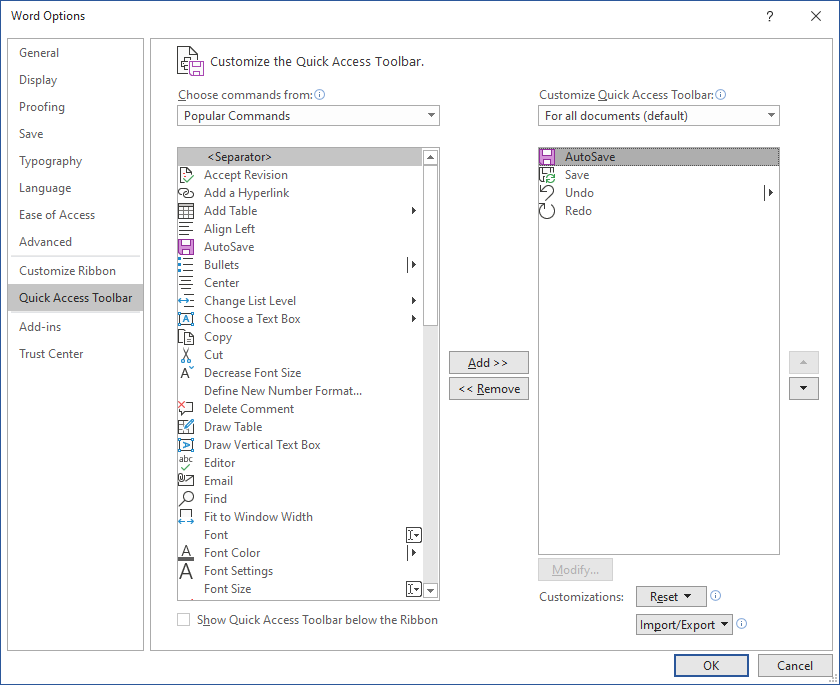840x685 pixels.
Task: Expand the Change List Level submenu arrow
Action: tap(414, 301)
